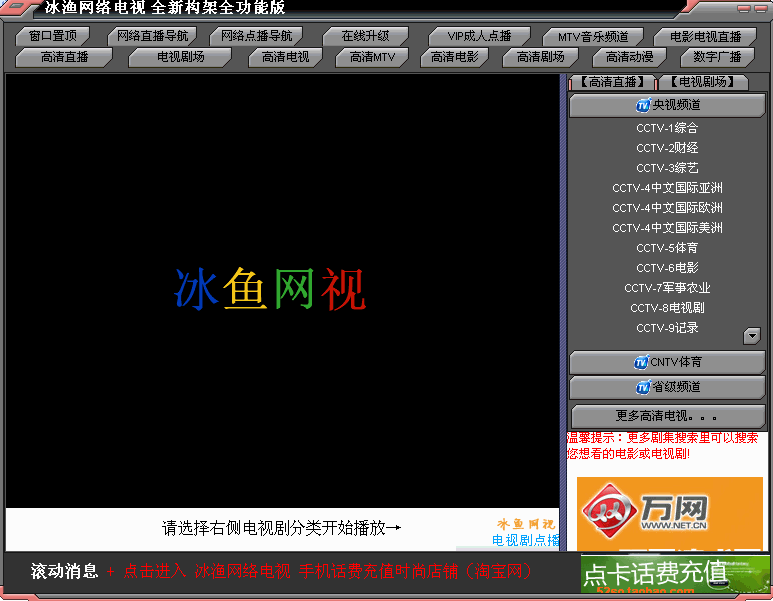773x601 pixels.
Task: Click the 窗口置顶 button
Action: [53, 36]
